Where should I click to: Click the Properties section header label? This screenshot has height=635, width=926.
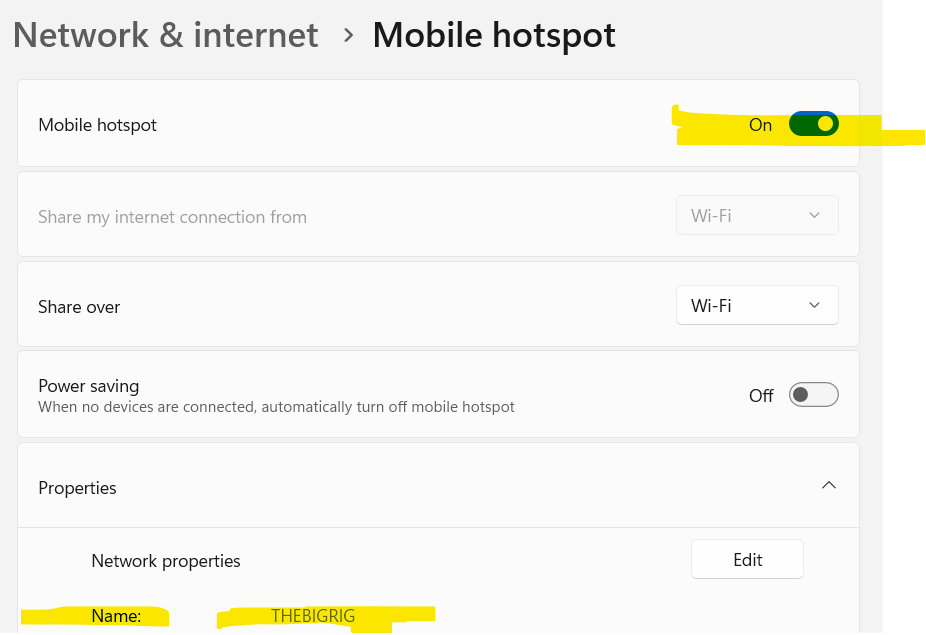point(77,488)
